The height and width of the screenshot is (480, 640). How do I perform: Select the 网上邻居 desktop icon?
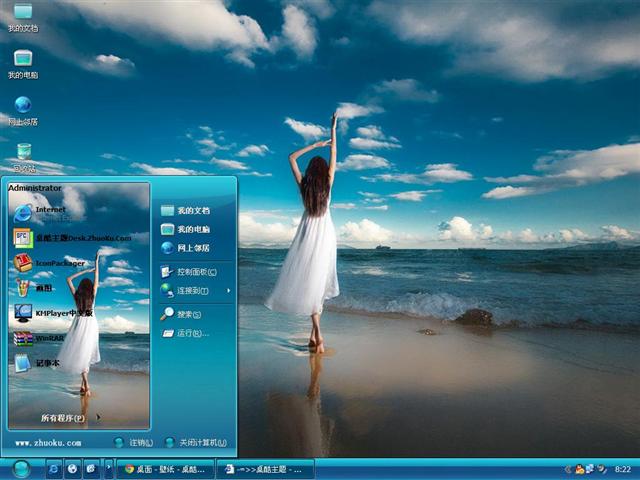click(x=23, y=110)
